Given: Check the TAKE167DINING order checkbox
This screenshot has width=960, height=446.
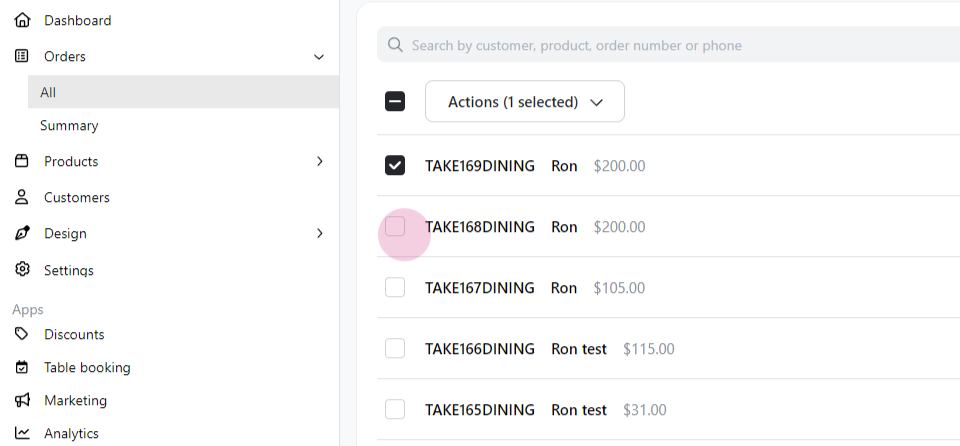Looking at the screenshot, I should point(395,287).
